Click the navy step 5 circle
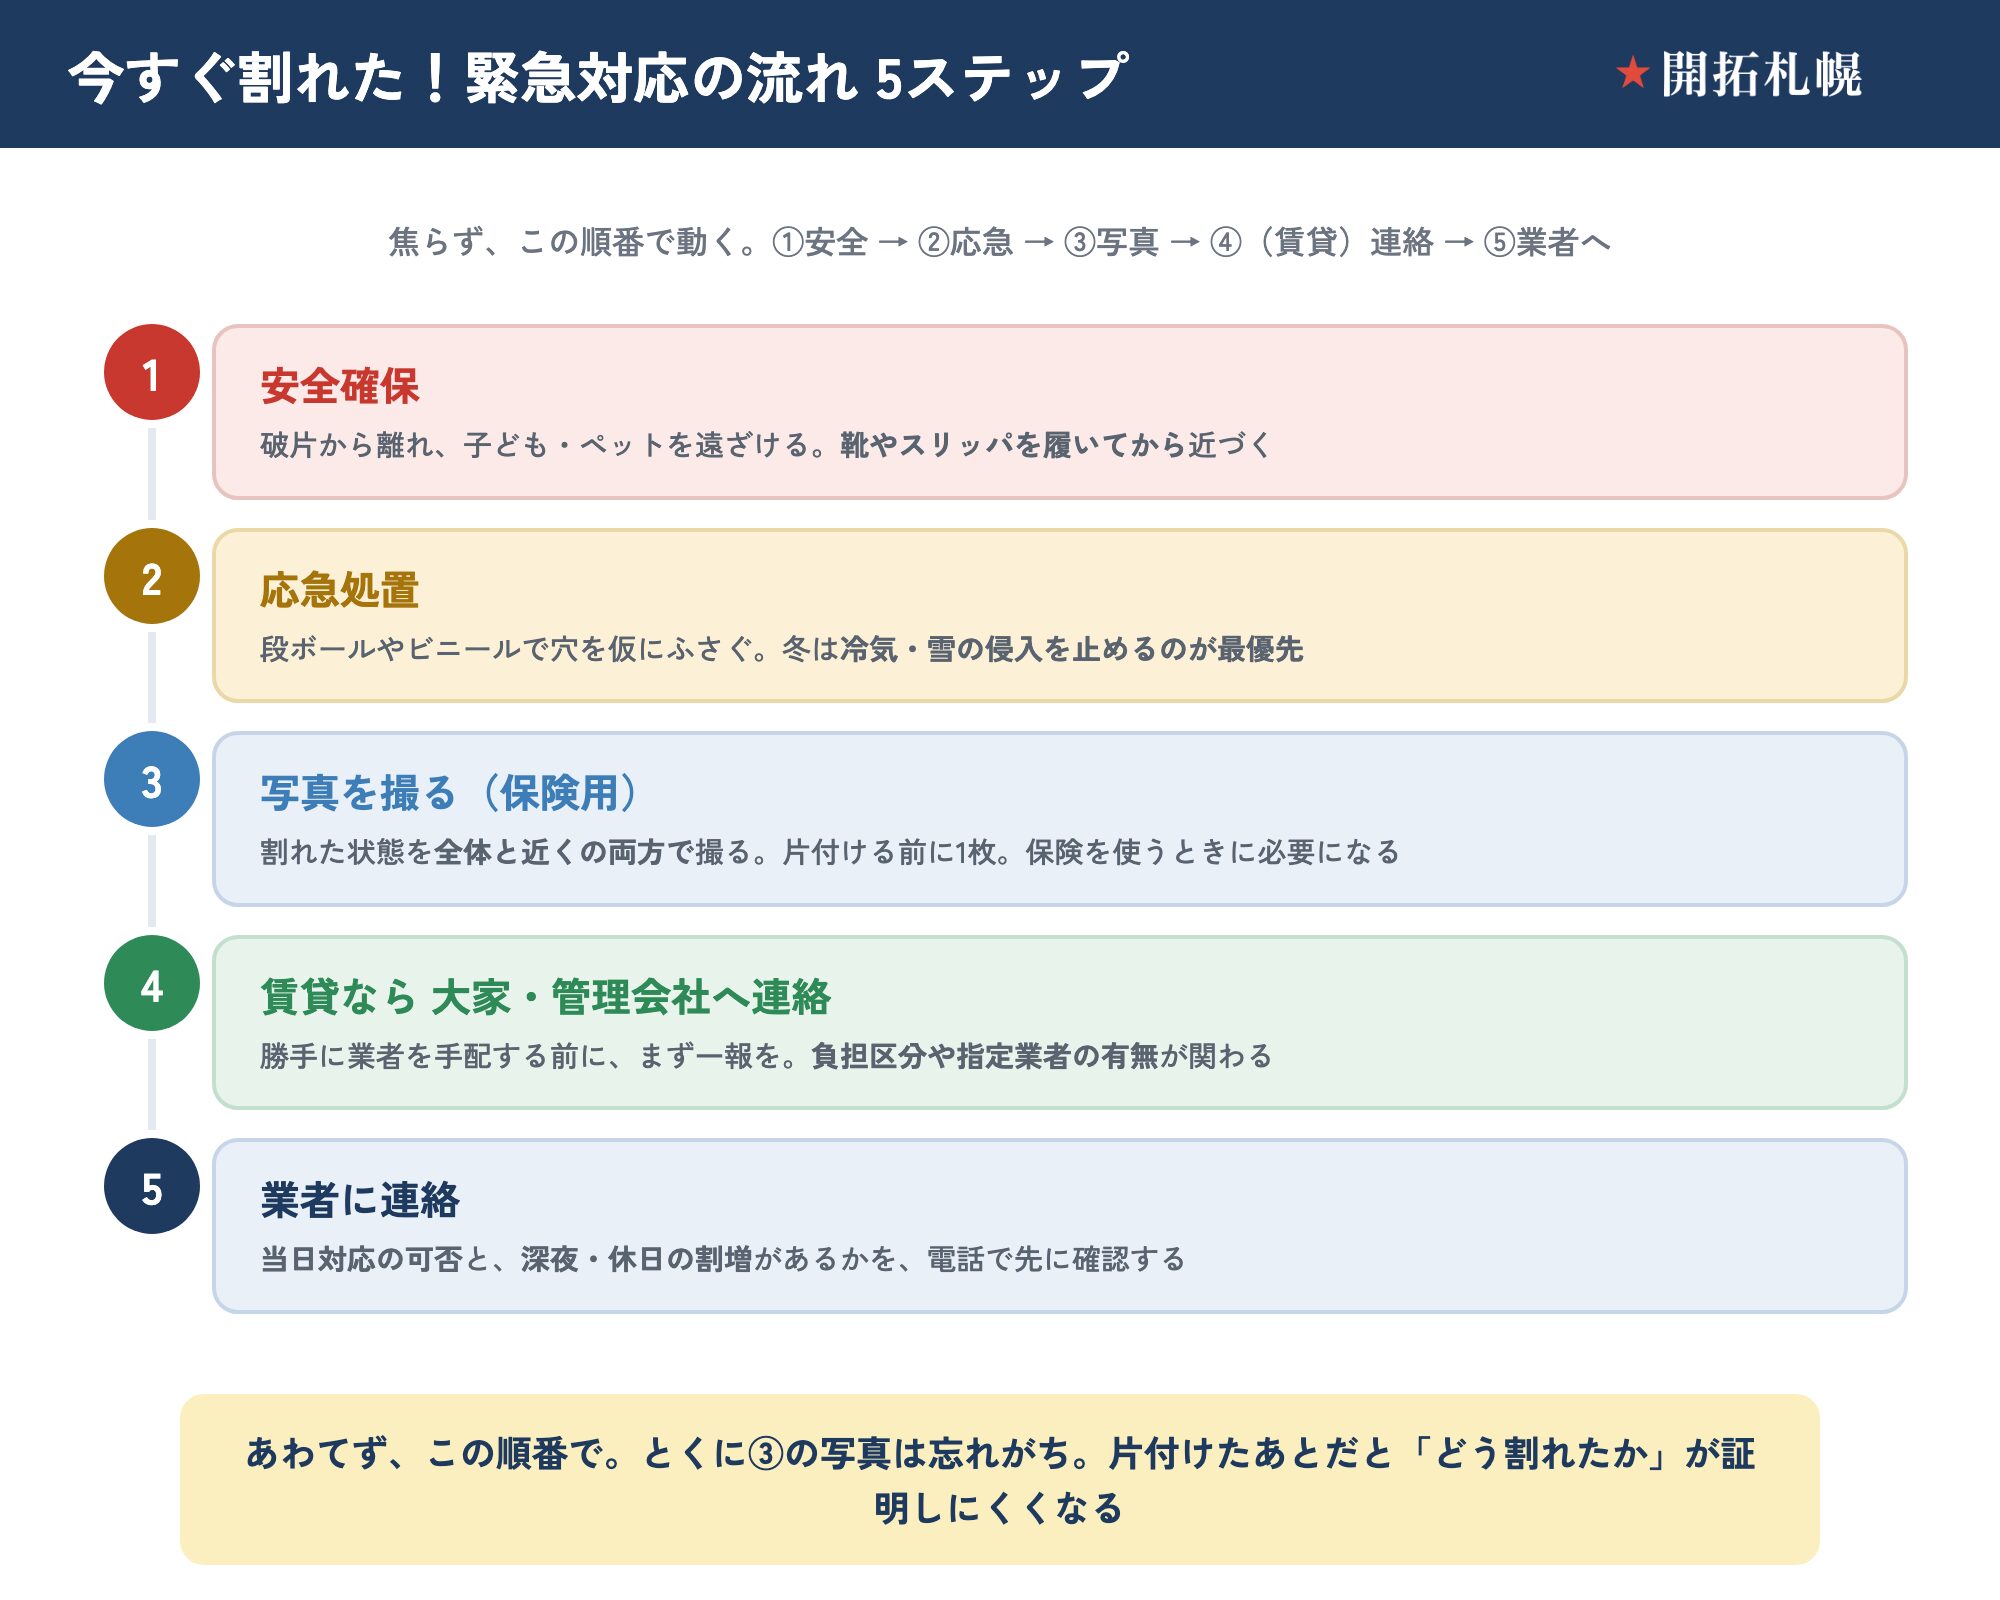 coord(152,1186)
